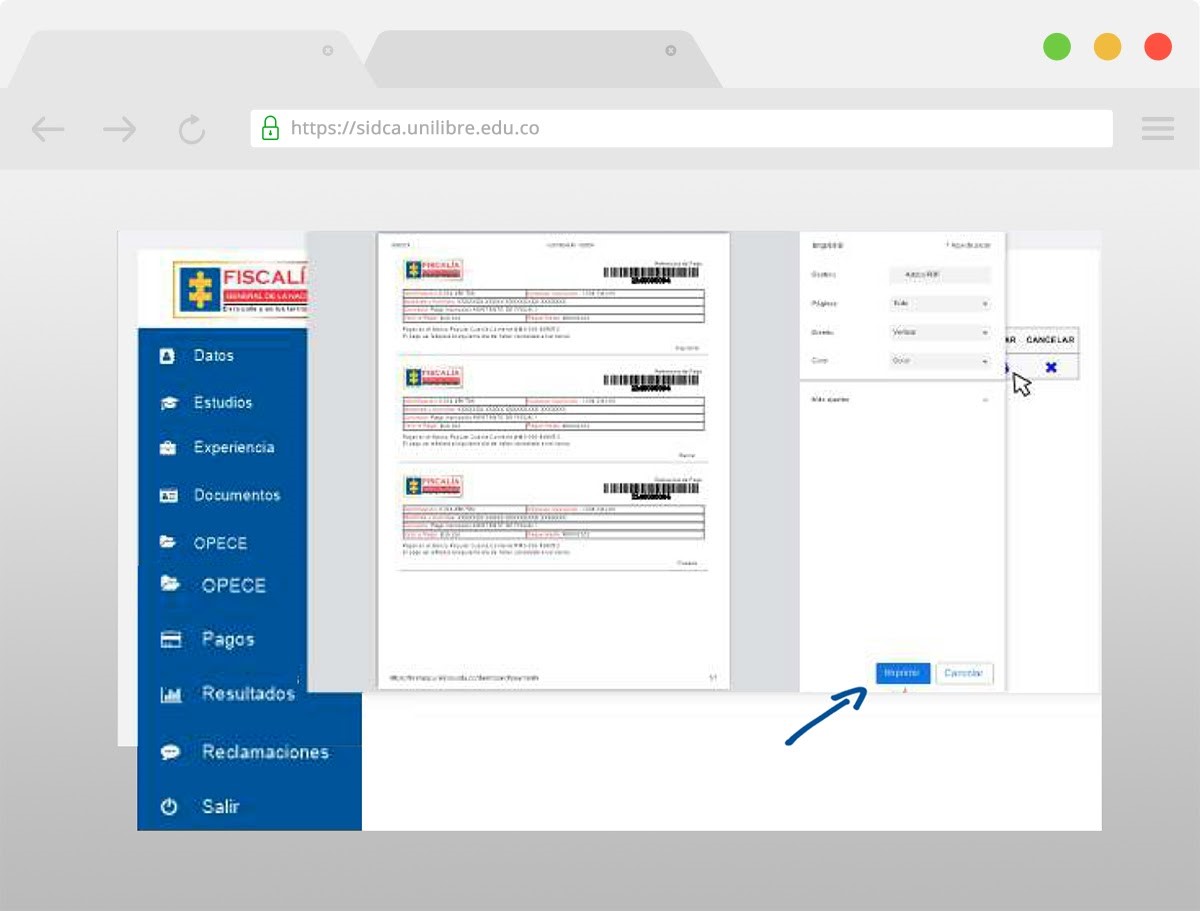Click the blue Imprimir button
This screenshot has width=1200, height=911.
[x=902, y=673]
